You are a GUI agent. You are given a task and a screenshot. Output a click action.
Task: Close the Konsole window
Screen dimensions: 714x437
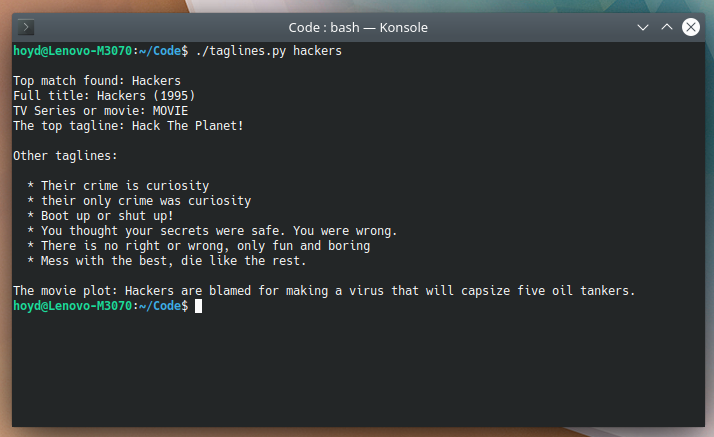pyautogui.click(x=690, y=28)
